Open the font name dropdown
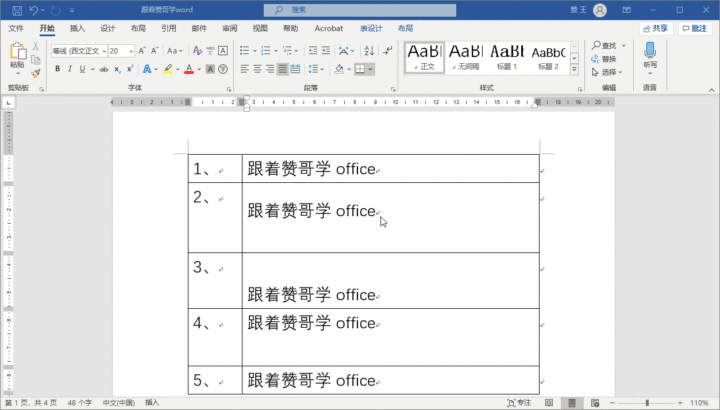The width and height of the screenshot is (720, 410). coord(104,51)
